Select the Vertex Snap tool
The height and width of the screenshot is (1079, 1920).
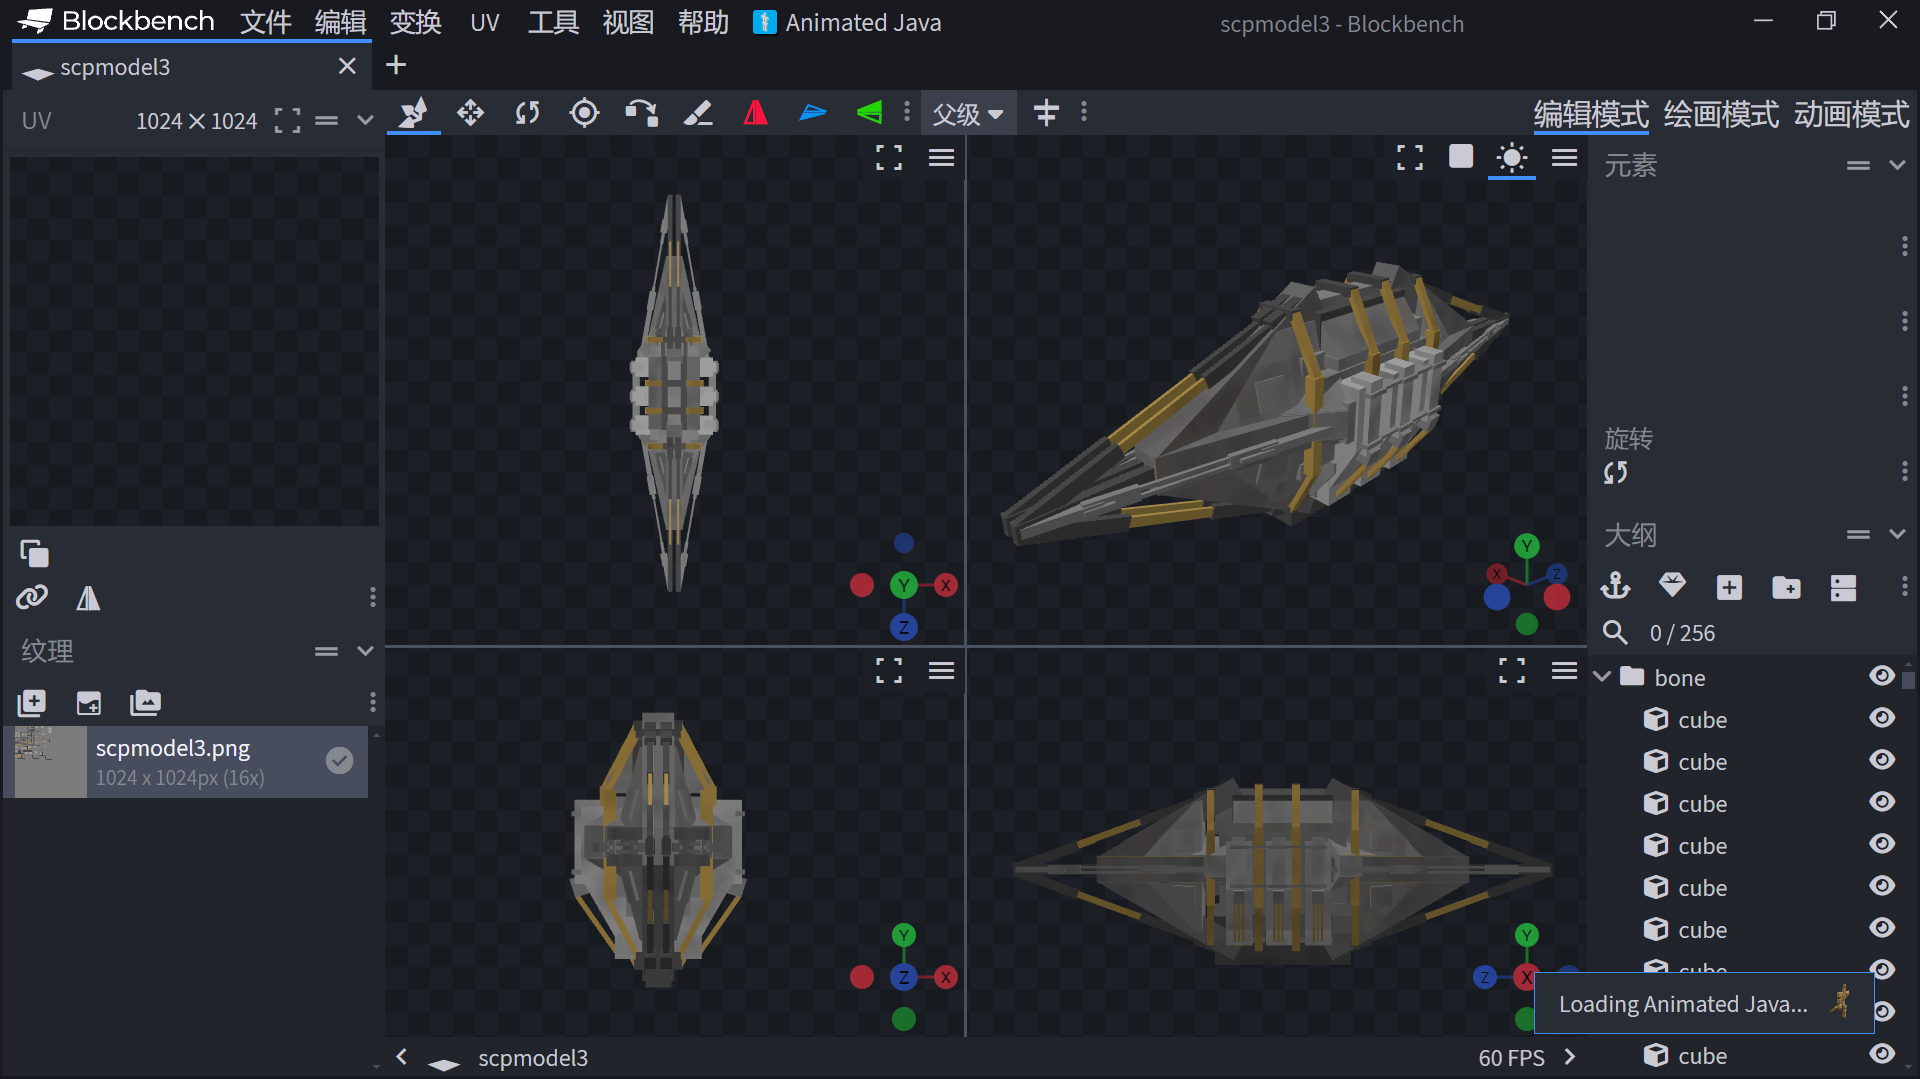[x=641, y=113]
